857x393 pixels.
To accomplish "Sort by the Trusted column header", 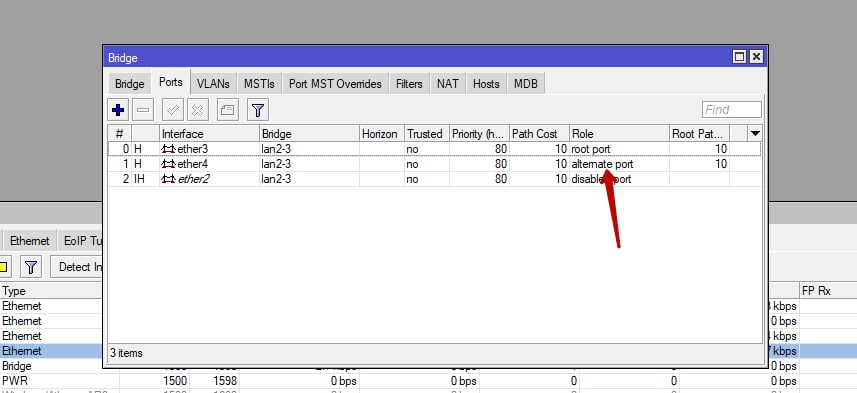I will coord(427,134).
